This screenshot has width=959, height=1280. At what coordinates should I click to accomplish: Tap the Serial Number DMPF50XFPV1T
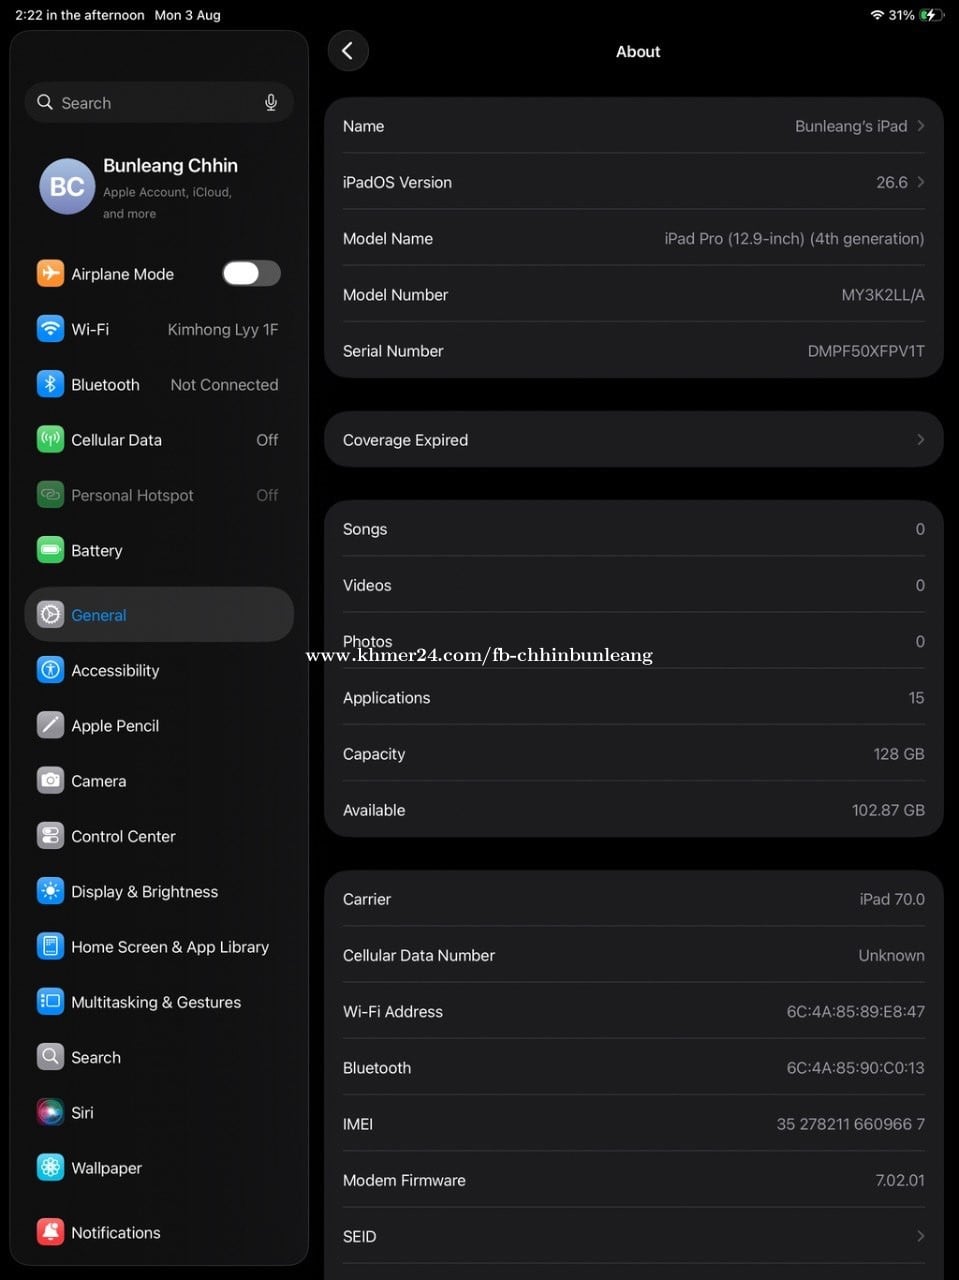point(866,351)
